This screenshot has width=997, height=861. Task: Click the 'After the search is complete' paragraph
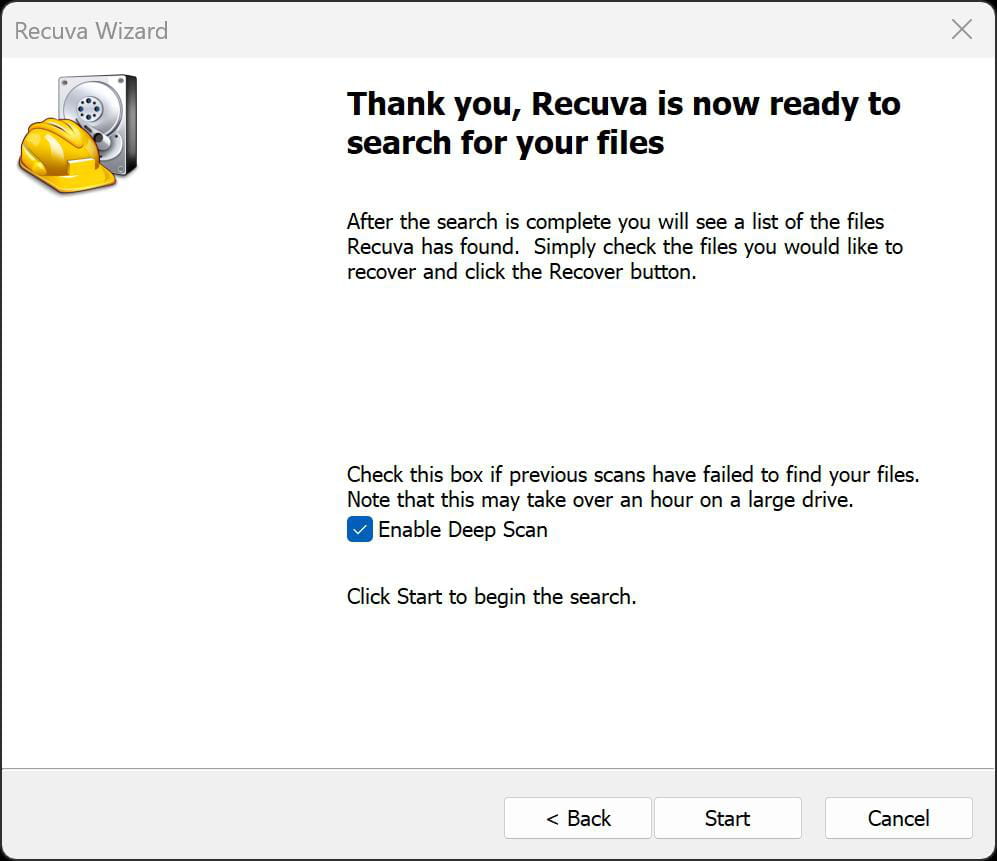pyautogui.click(x=624, y=247)
